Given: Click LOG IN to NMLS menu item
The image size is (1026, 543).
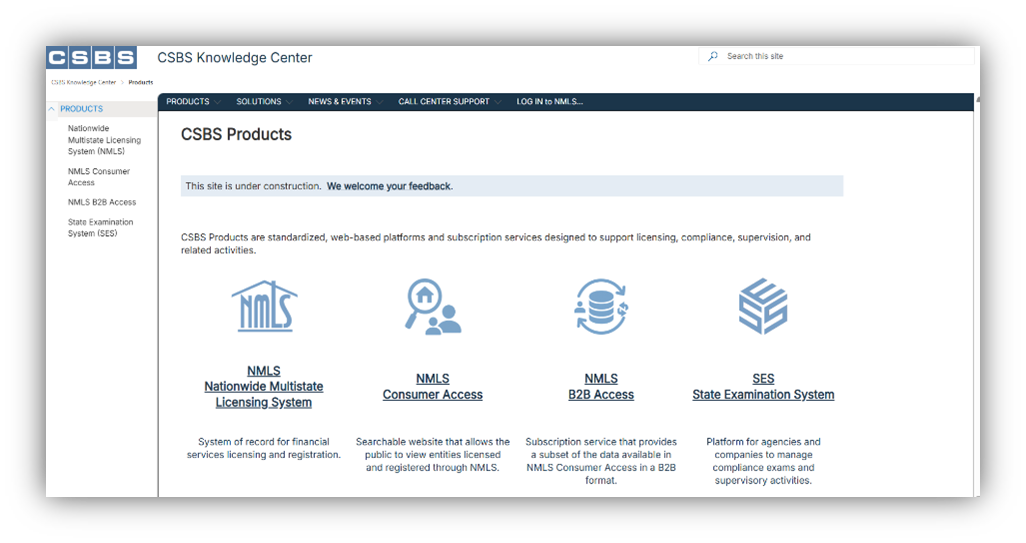Looking at the screenshot, I should (x=549, y=102).
